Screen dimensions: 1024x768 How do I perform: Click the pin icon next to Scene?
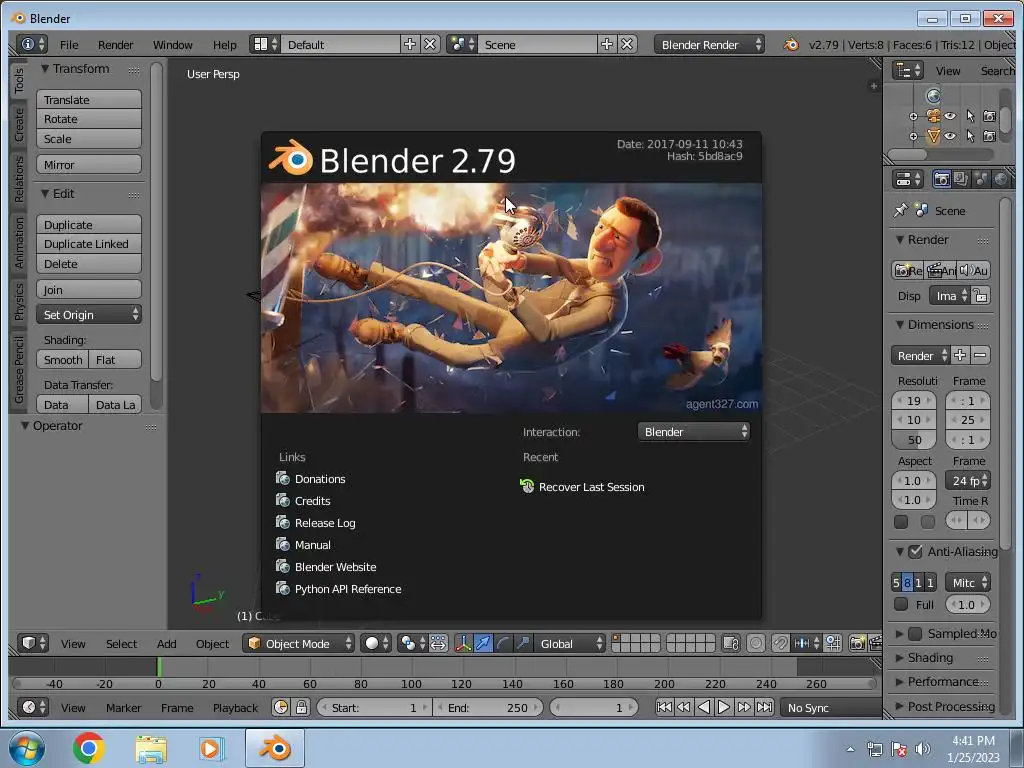point(901,210)
